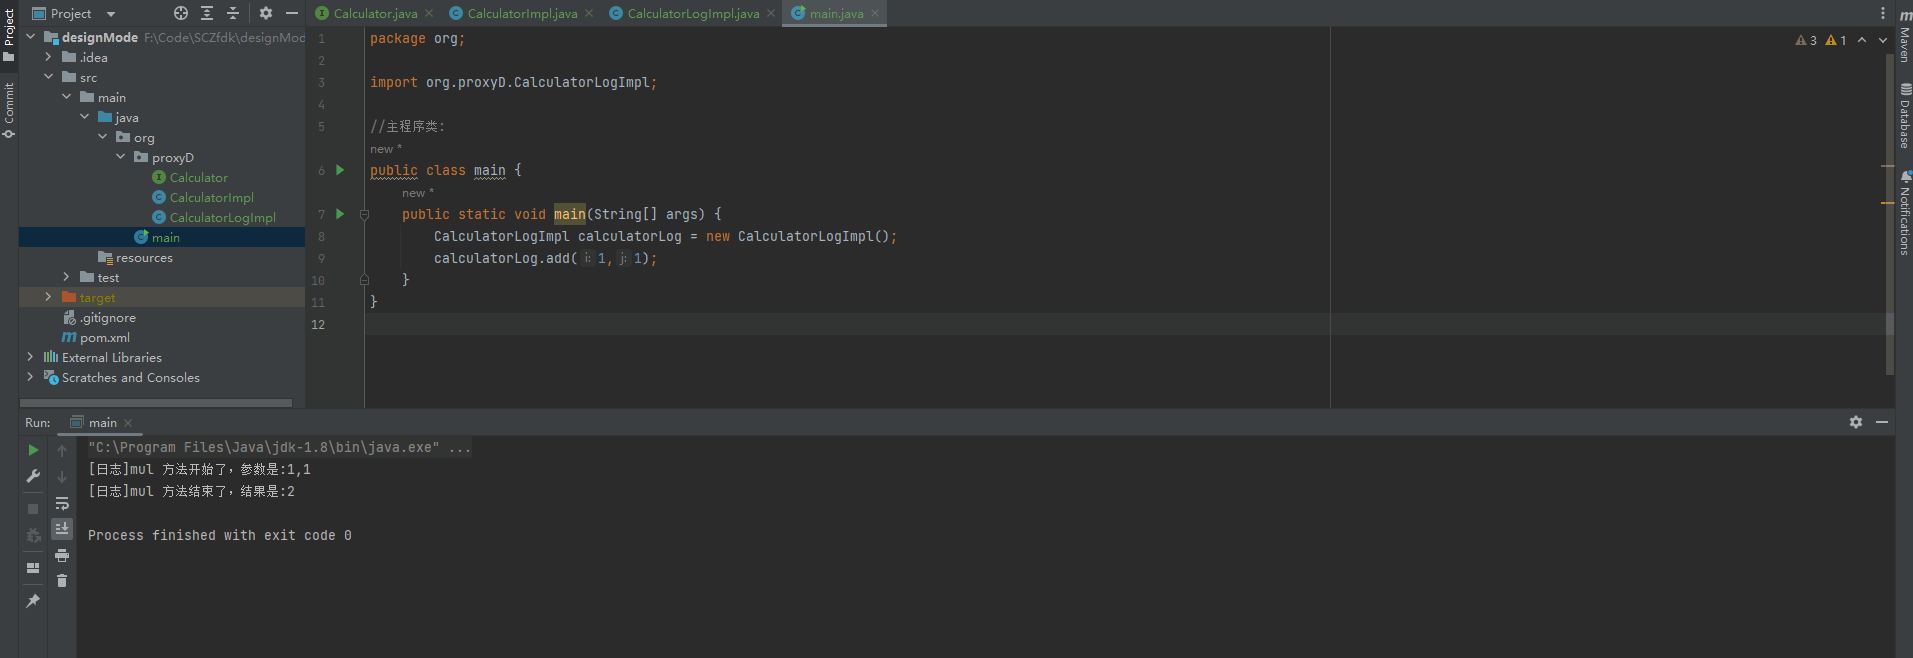Toggle the pin tab icon in Run panel
This screenshot has width=1913, height=658.
33,600
